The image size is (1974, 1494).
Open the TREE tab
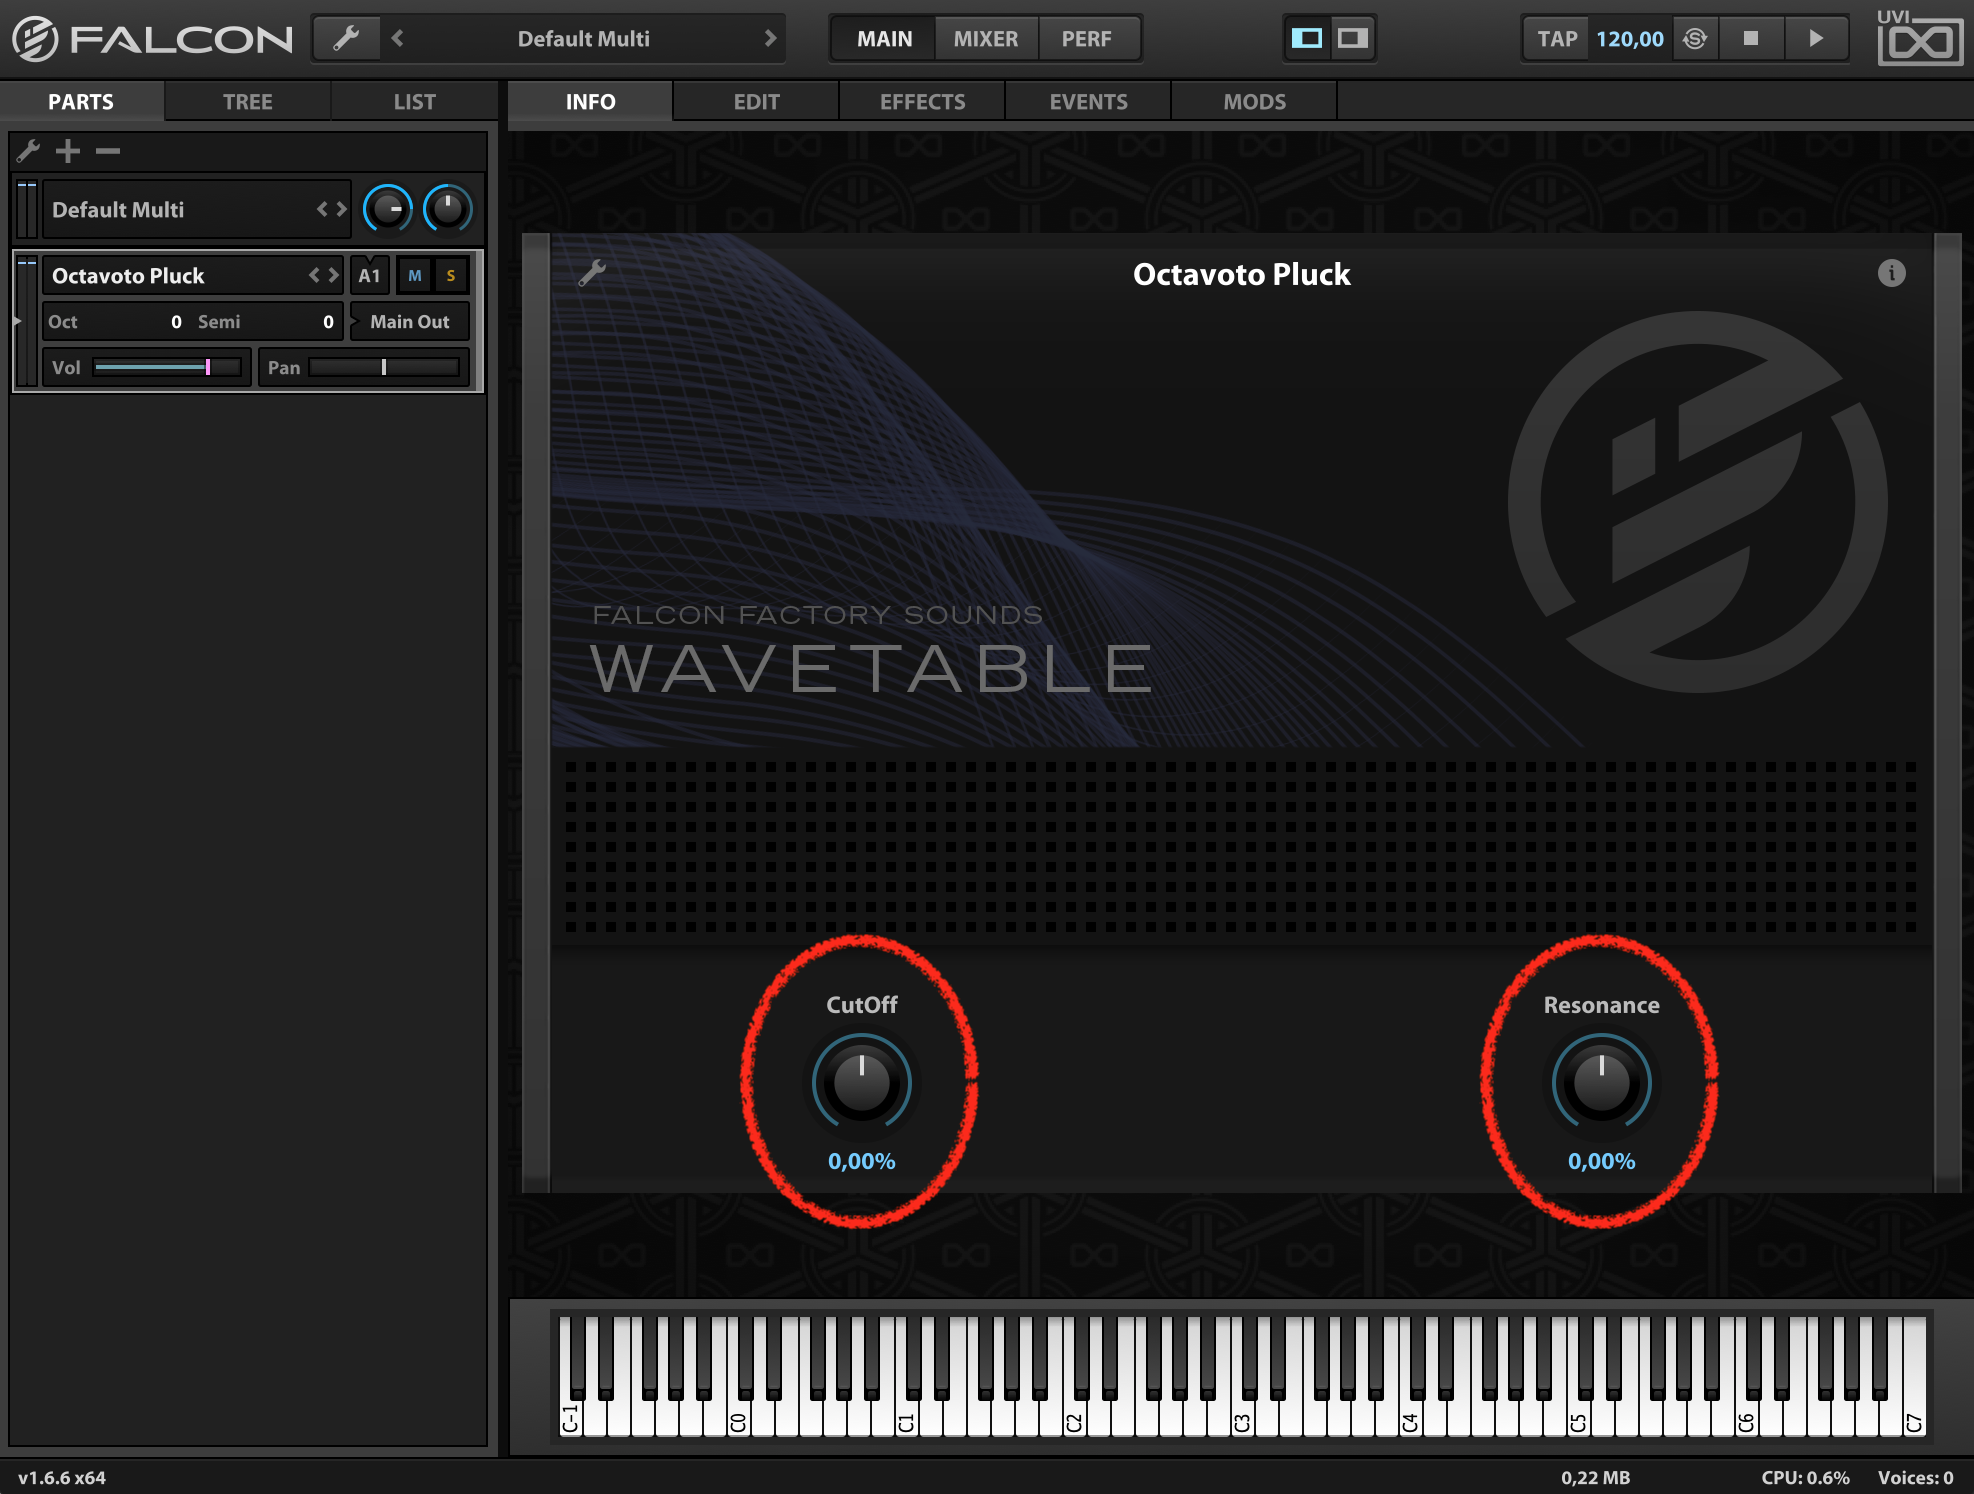pos(247,102)
